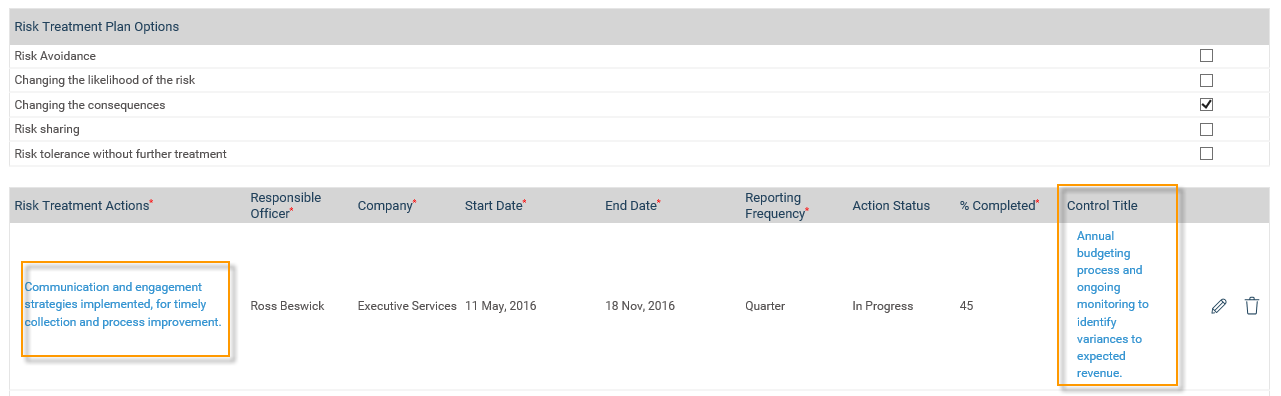
Task: Select the Company column header
Action: (x=387, y=205)
